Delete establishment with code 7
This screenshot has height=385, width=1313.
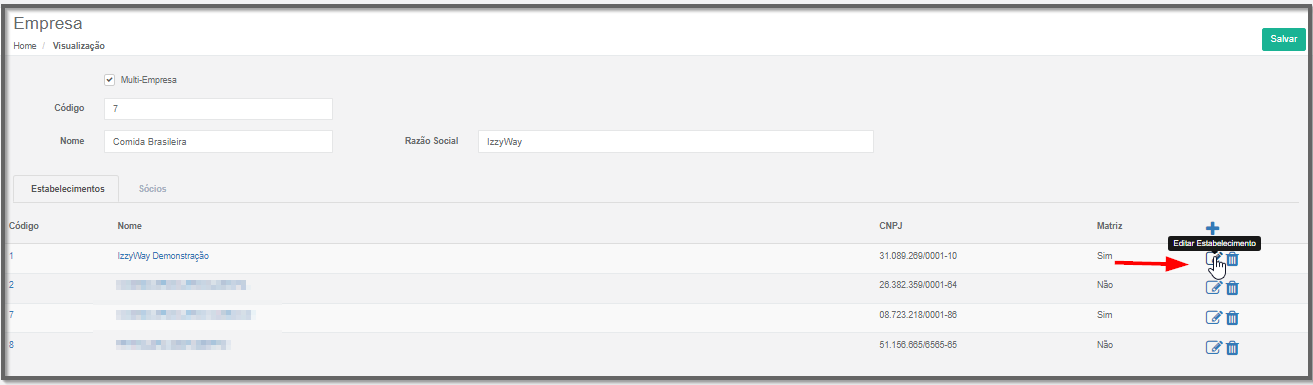[1232, 318]
